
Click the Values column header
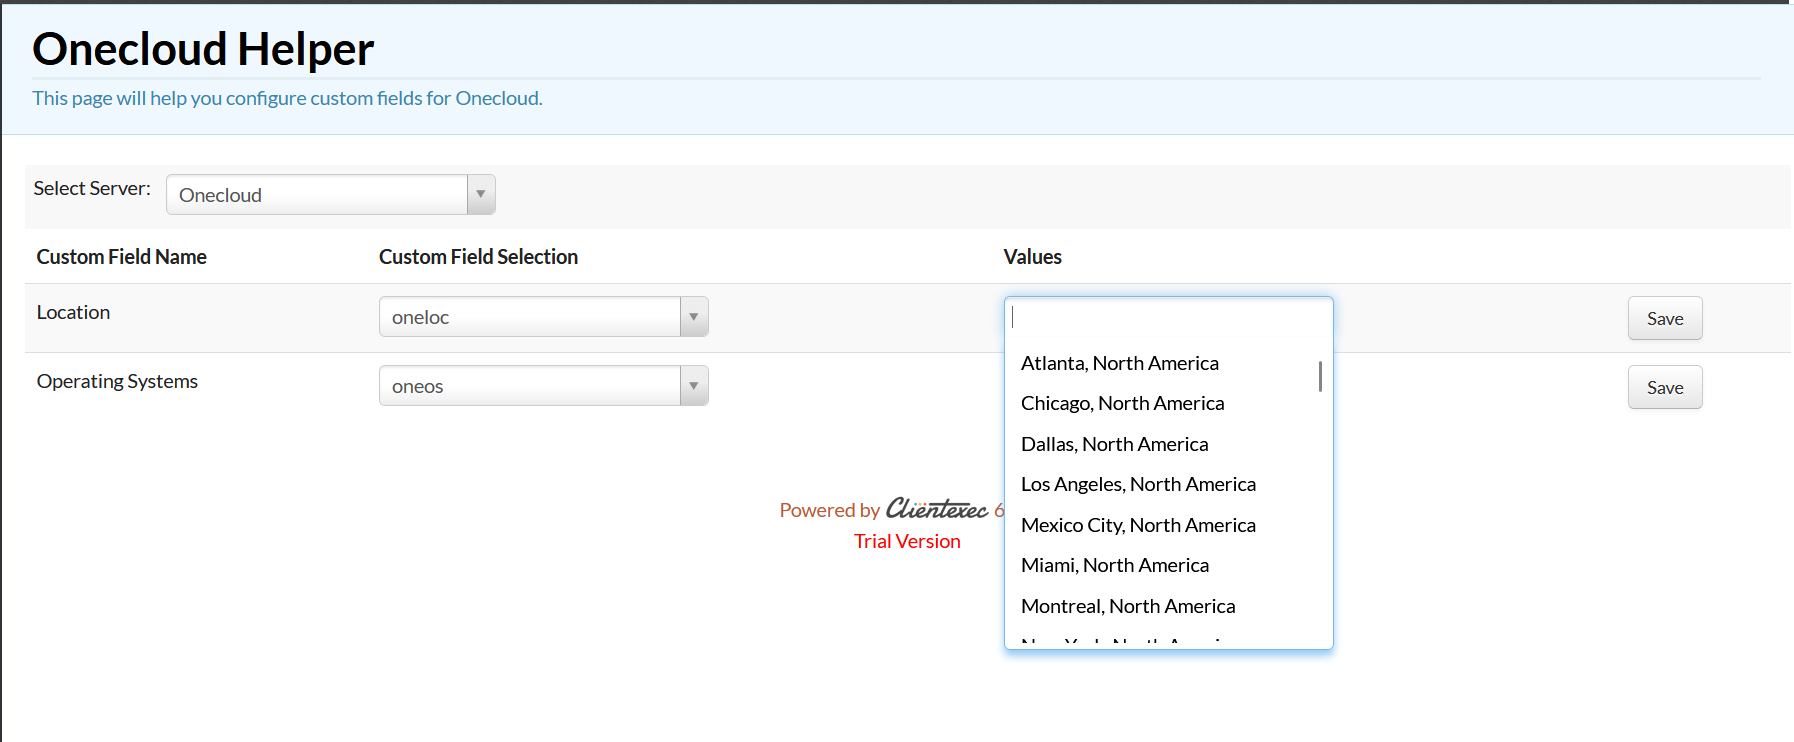tap(1032, 257)
